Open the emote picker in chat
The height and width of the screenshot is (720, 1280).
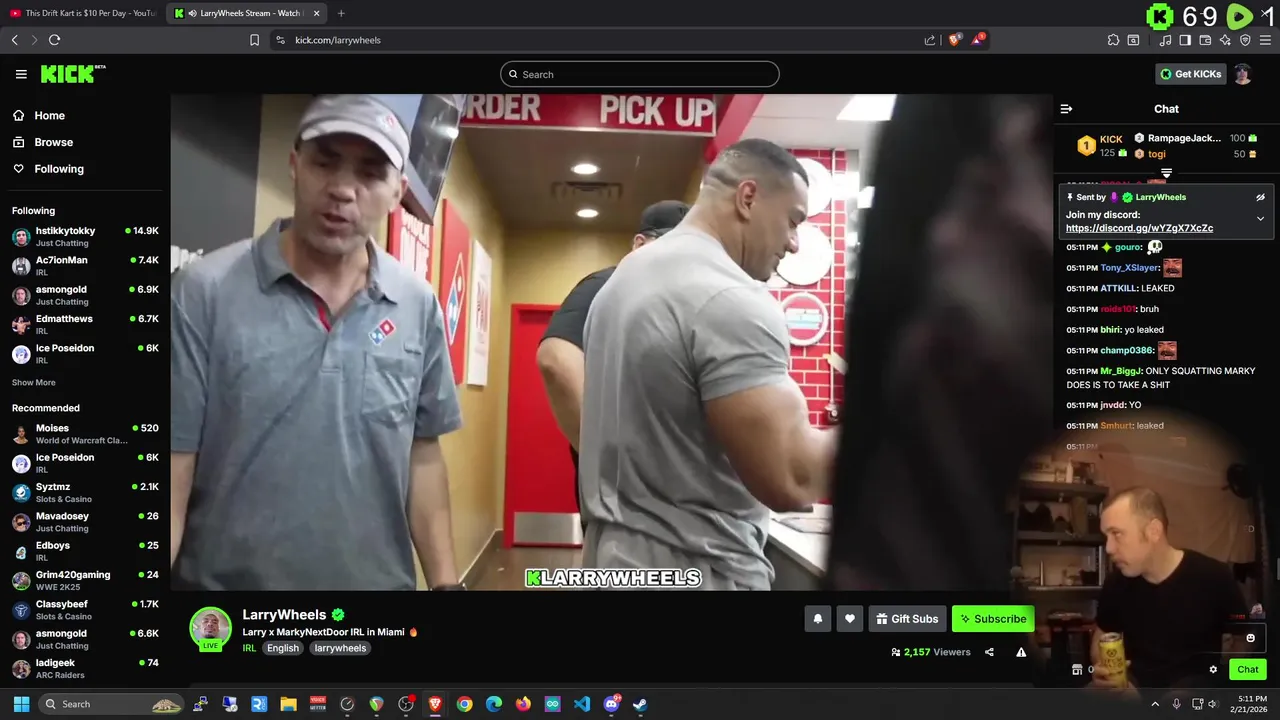pyautogui.click(x=1250, y=638)
